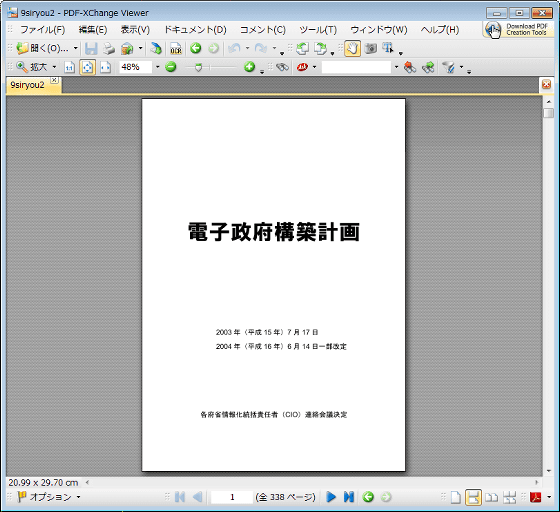This screenshot has height=512, width=560.
Task: Enable continuous page layout
Action: [x=473, y=497]
